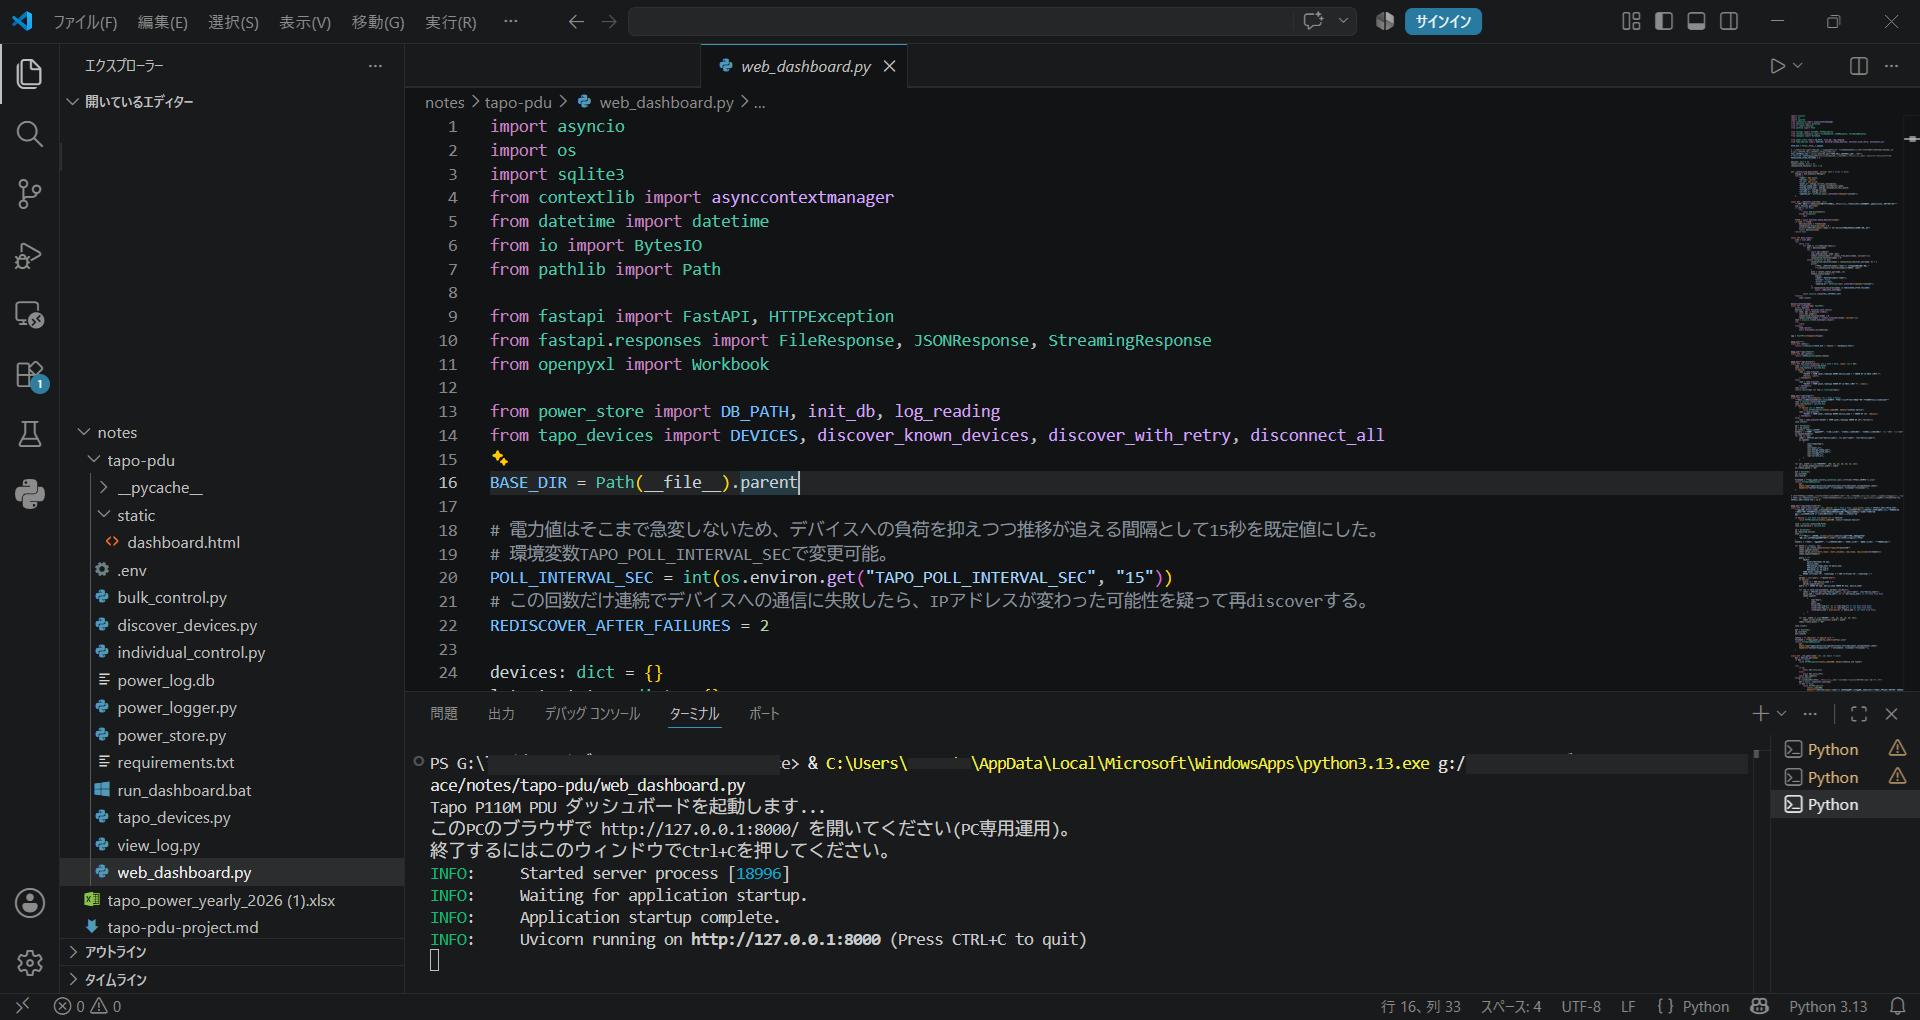Open the Copilot chat icon
Image resolution: width=1920 pixels, height=1020 pixels.
(1313, 21)
